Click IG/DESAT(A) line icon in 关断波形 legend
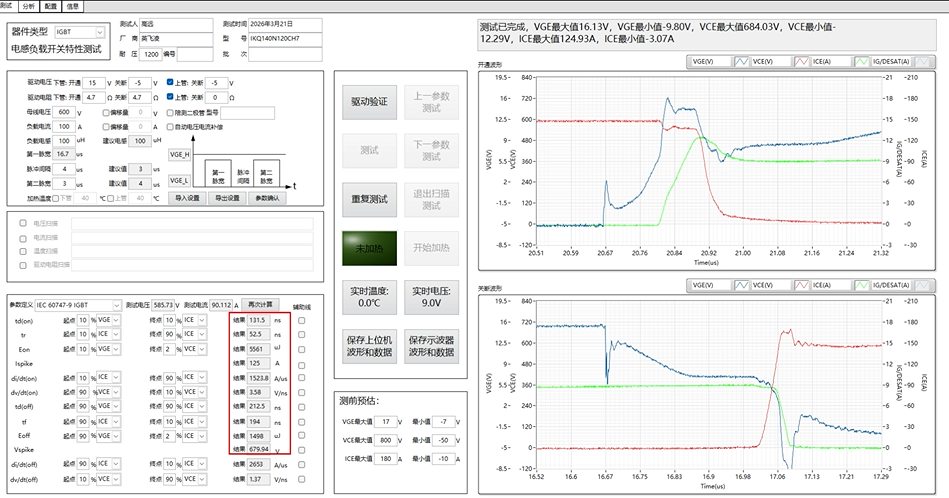 (921, 285)
